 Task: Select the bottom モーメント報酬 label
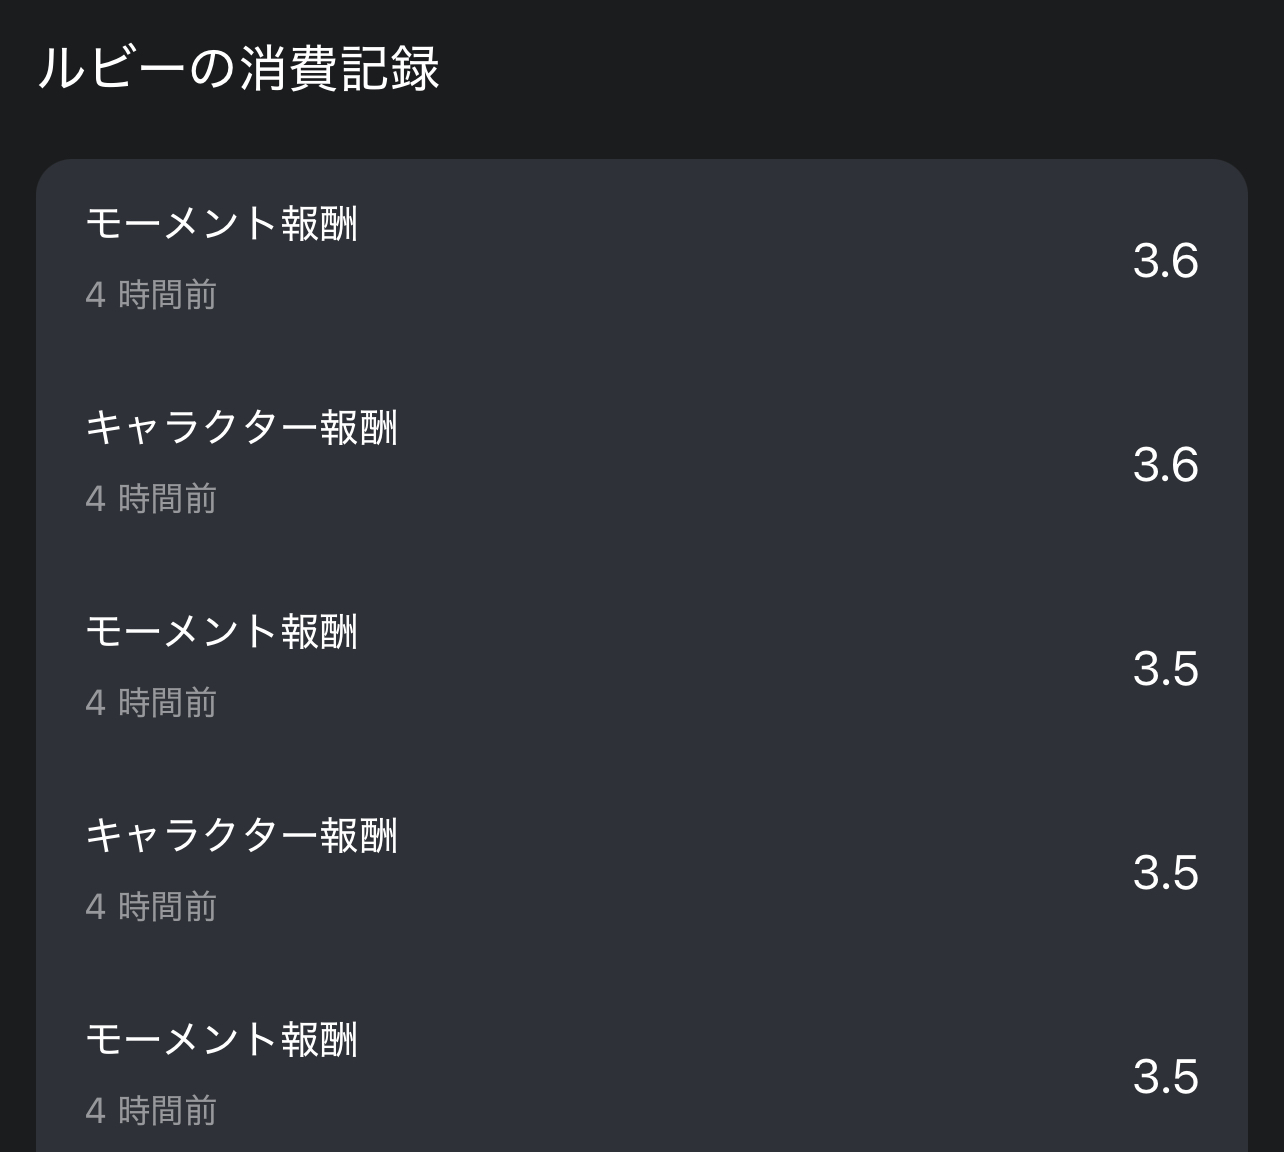221,1039
